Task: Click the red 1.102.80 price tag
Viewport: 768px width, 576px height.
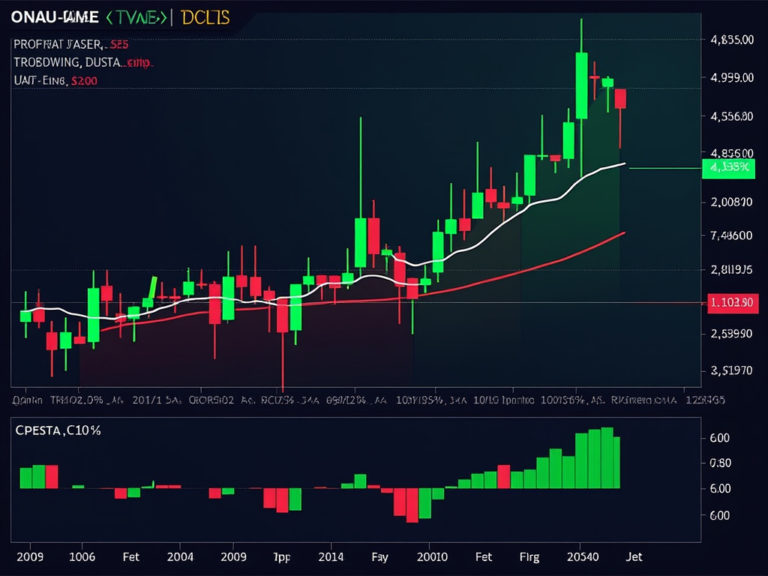Action: [x=730, y=304]
